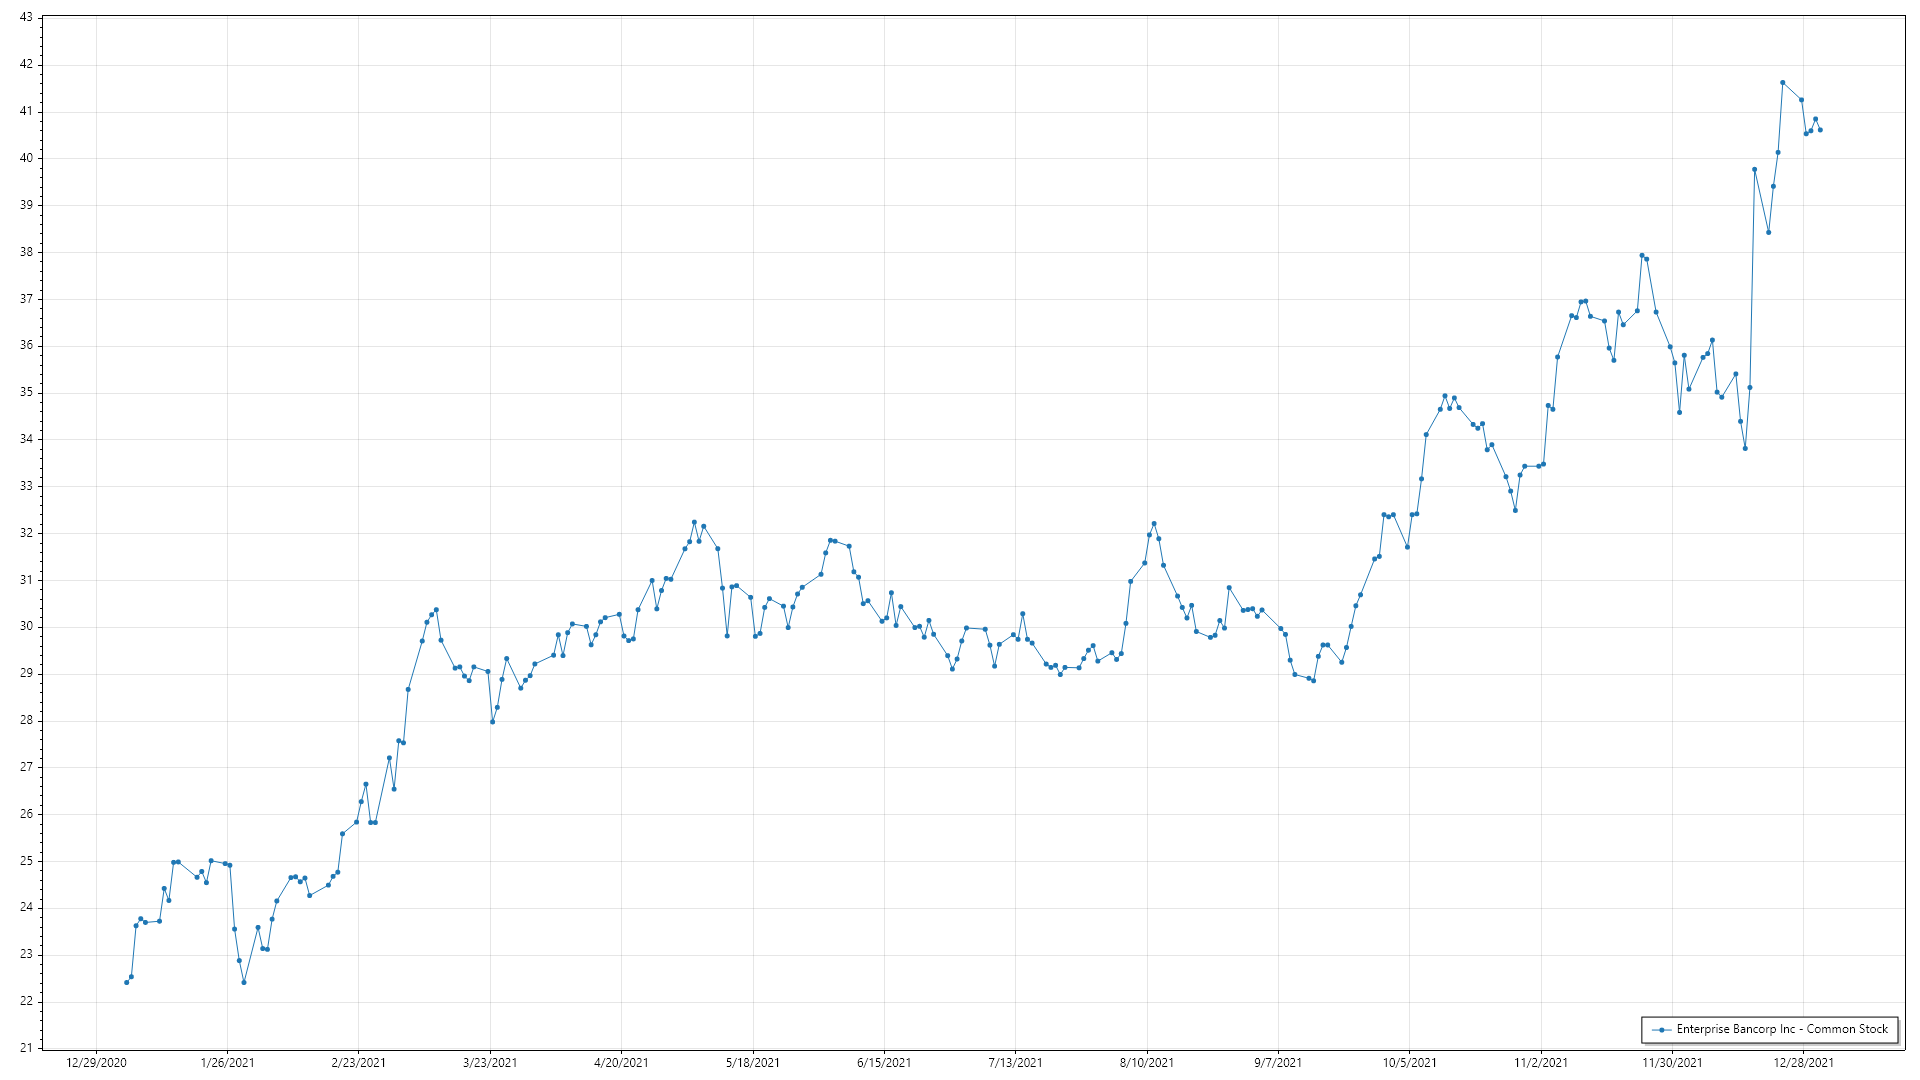This screenshot has width=1920, height=1080.
Task: Click the 25 label on the y-axis
Action: 26,861
